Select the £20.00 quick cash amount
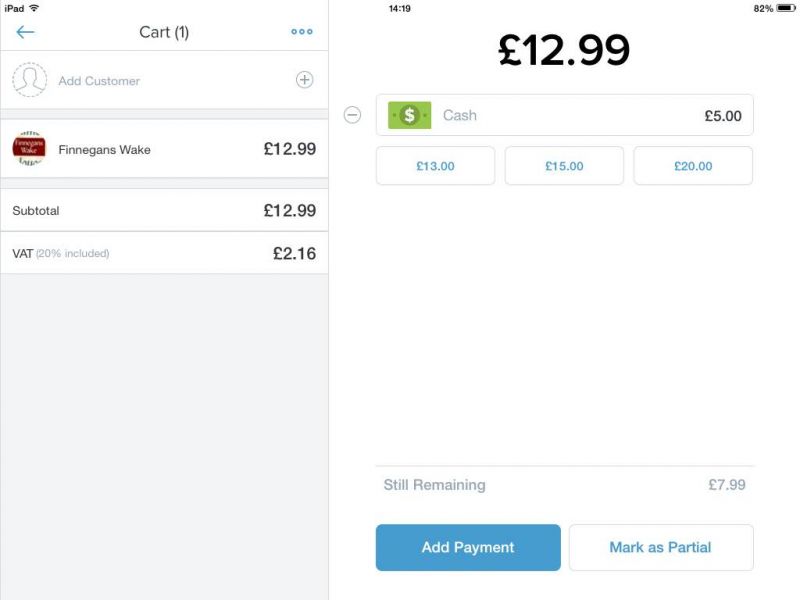This screenshot has width=800, height=600. 693,166
